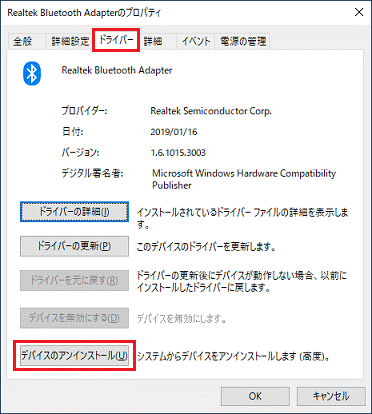Click the キャンセル button
The width and height of the screenshot is (372, 414).
point(331,396)
